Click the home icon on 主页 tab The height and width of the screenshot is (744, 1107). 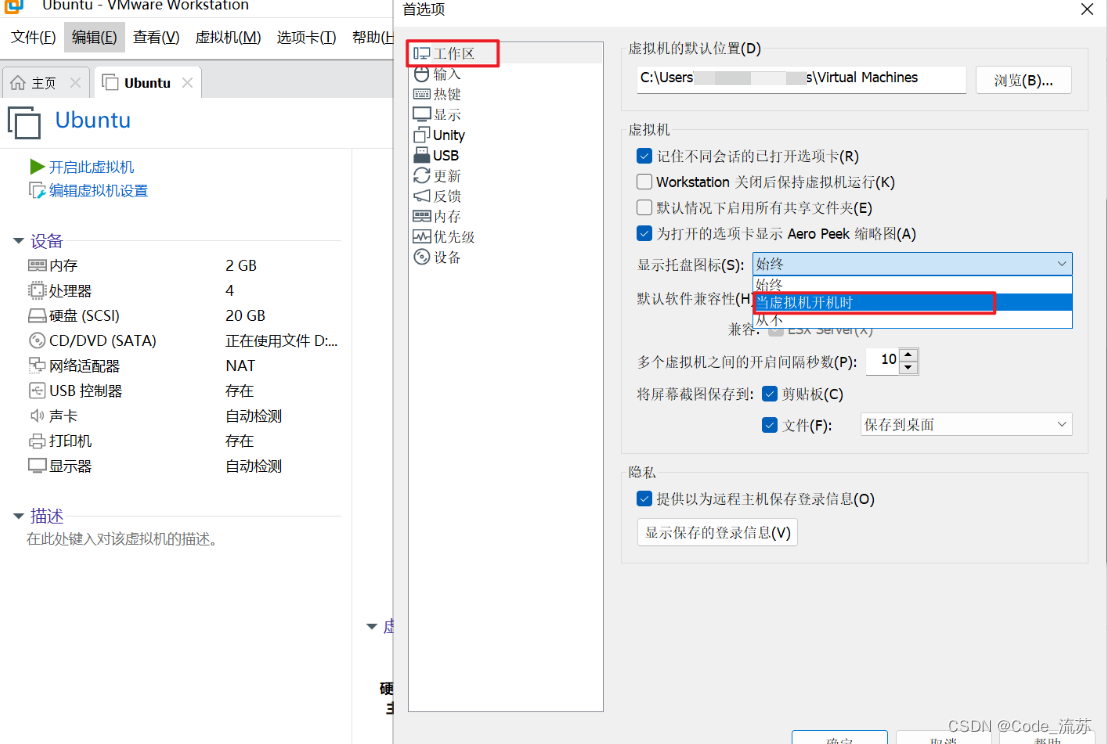pos(18,83)
